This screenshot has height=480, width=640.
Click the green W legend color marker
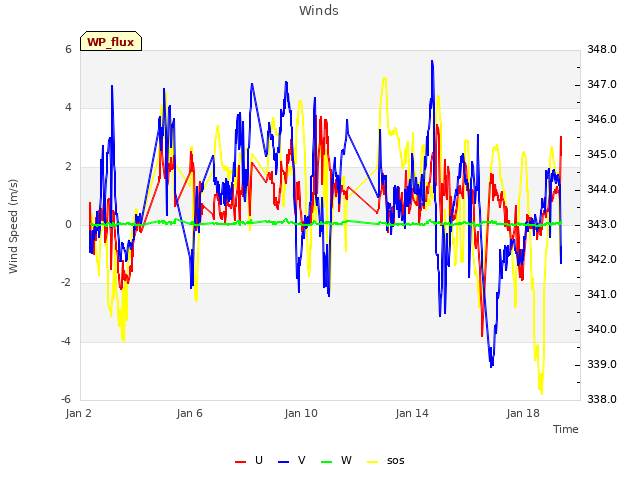(327, 462)
